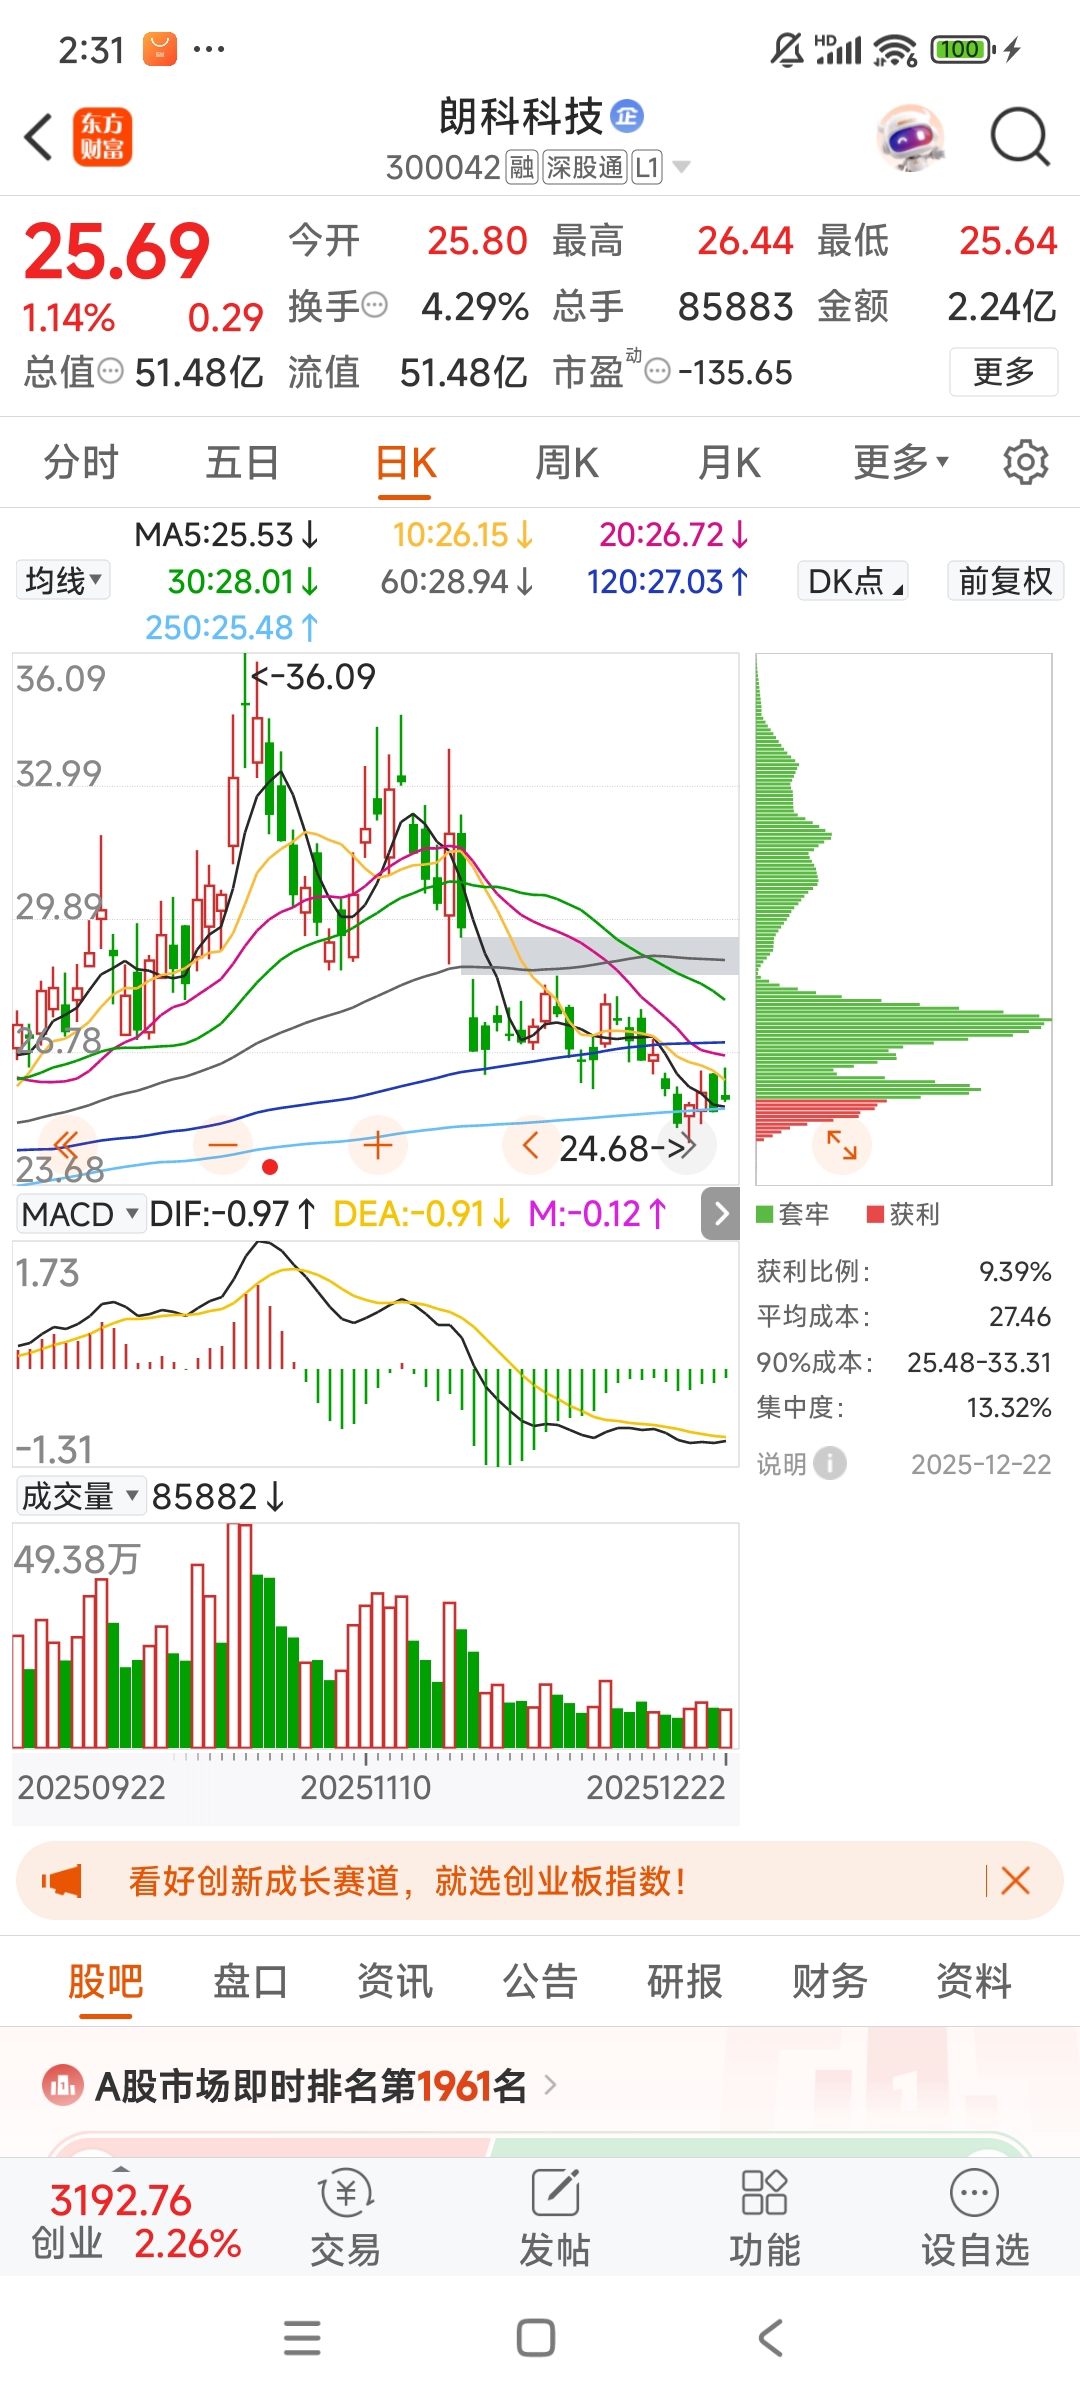The height and width of the screenshot is (2400, 1080).
Task: Open the 前复权 adjustment selector
Action: tap(1005, 580)
